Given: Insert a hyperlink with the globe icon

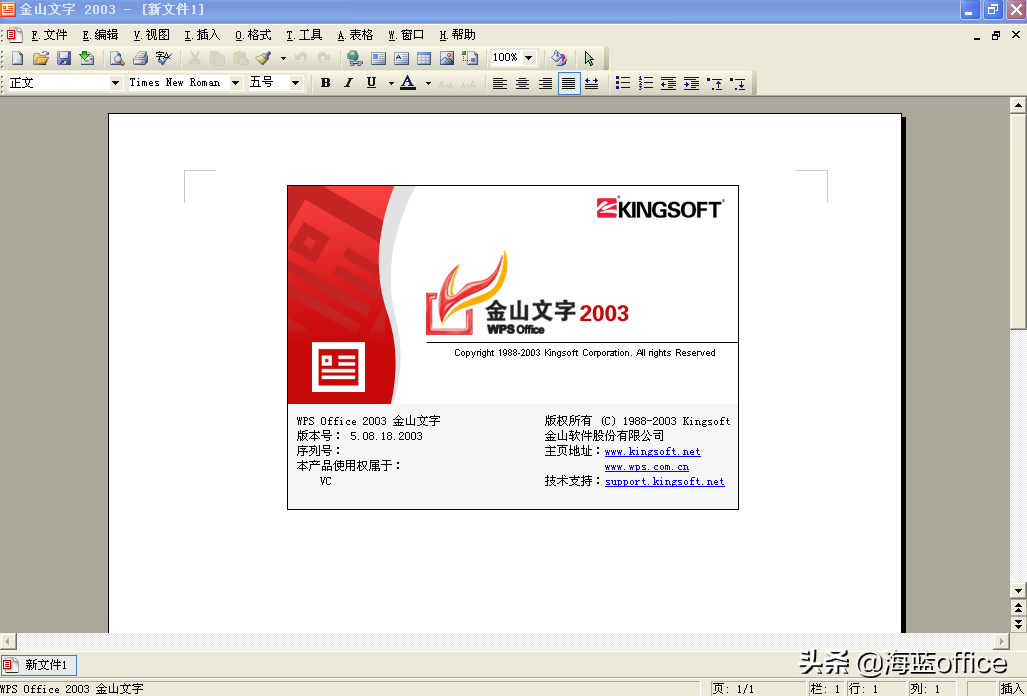Looking at the screenshot, I should coord(355,58).
